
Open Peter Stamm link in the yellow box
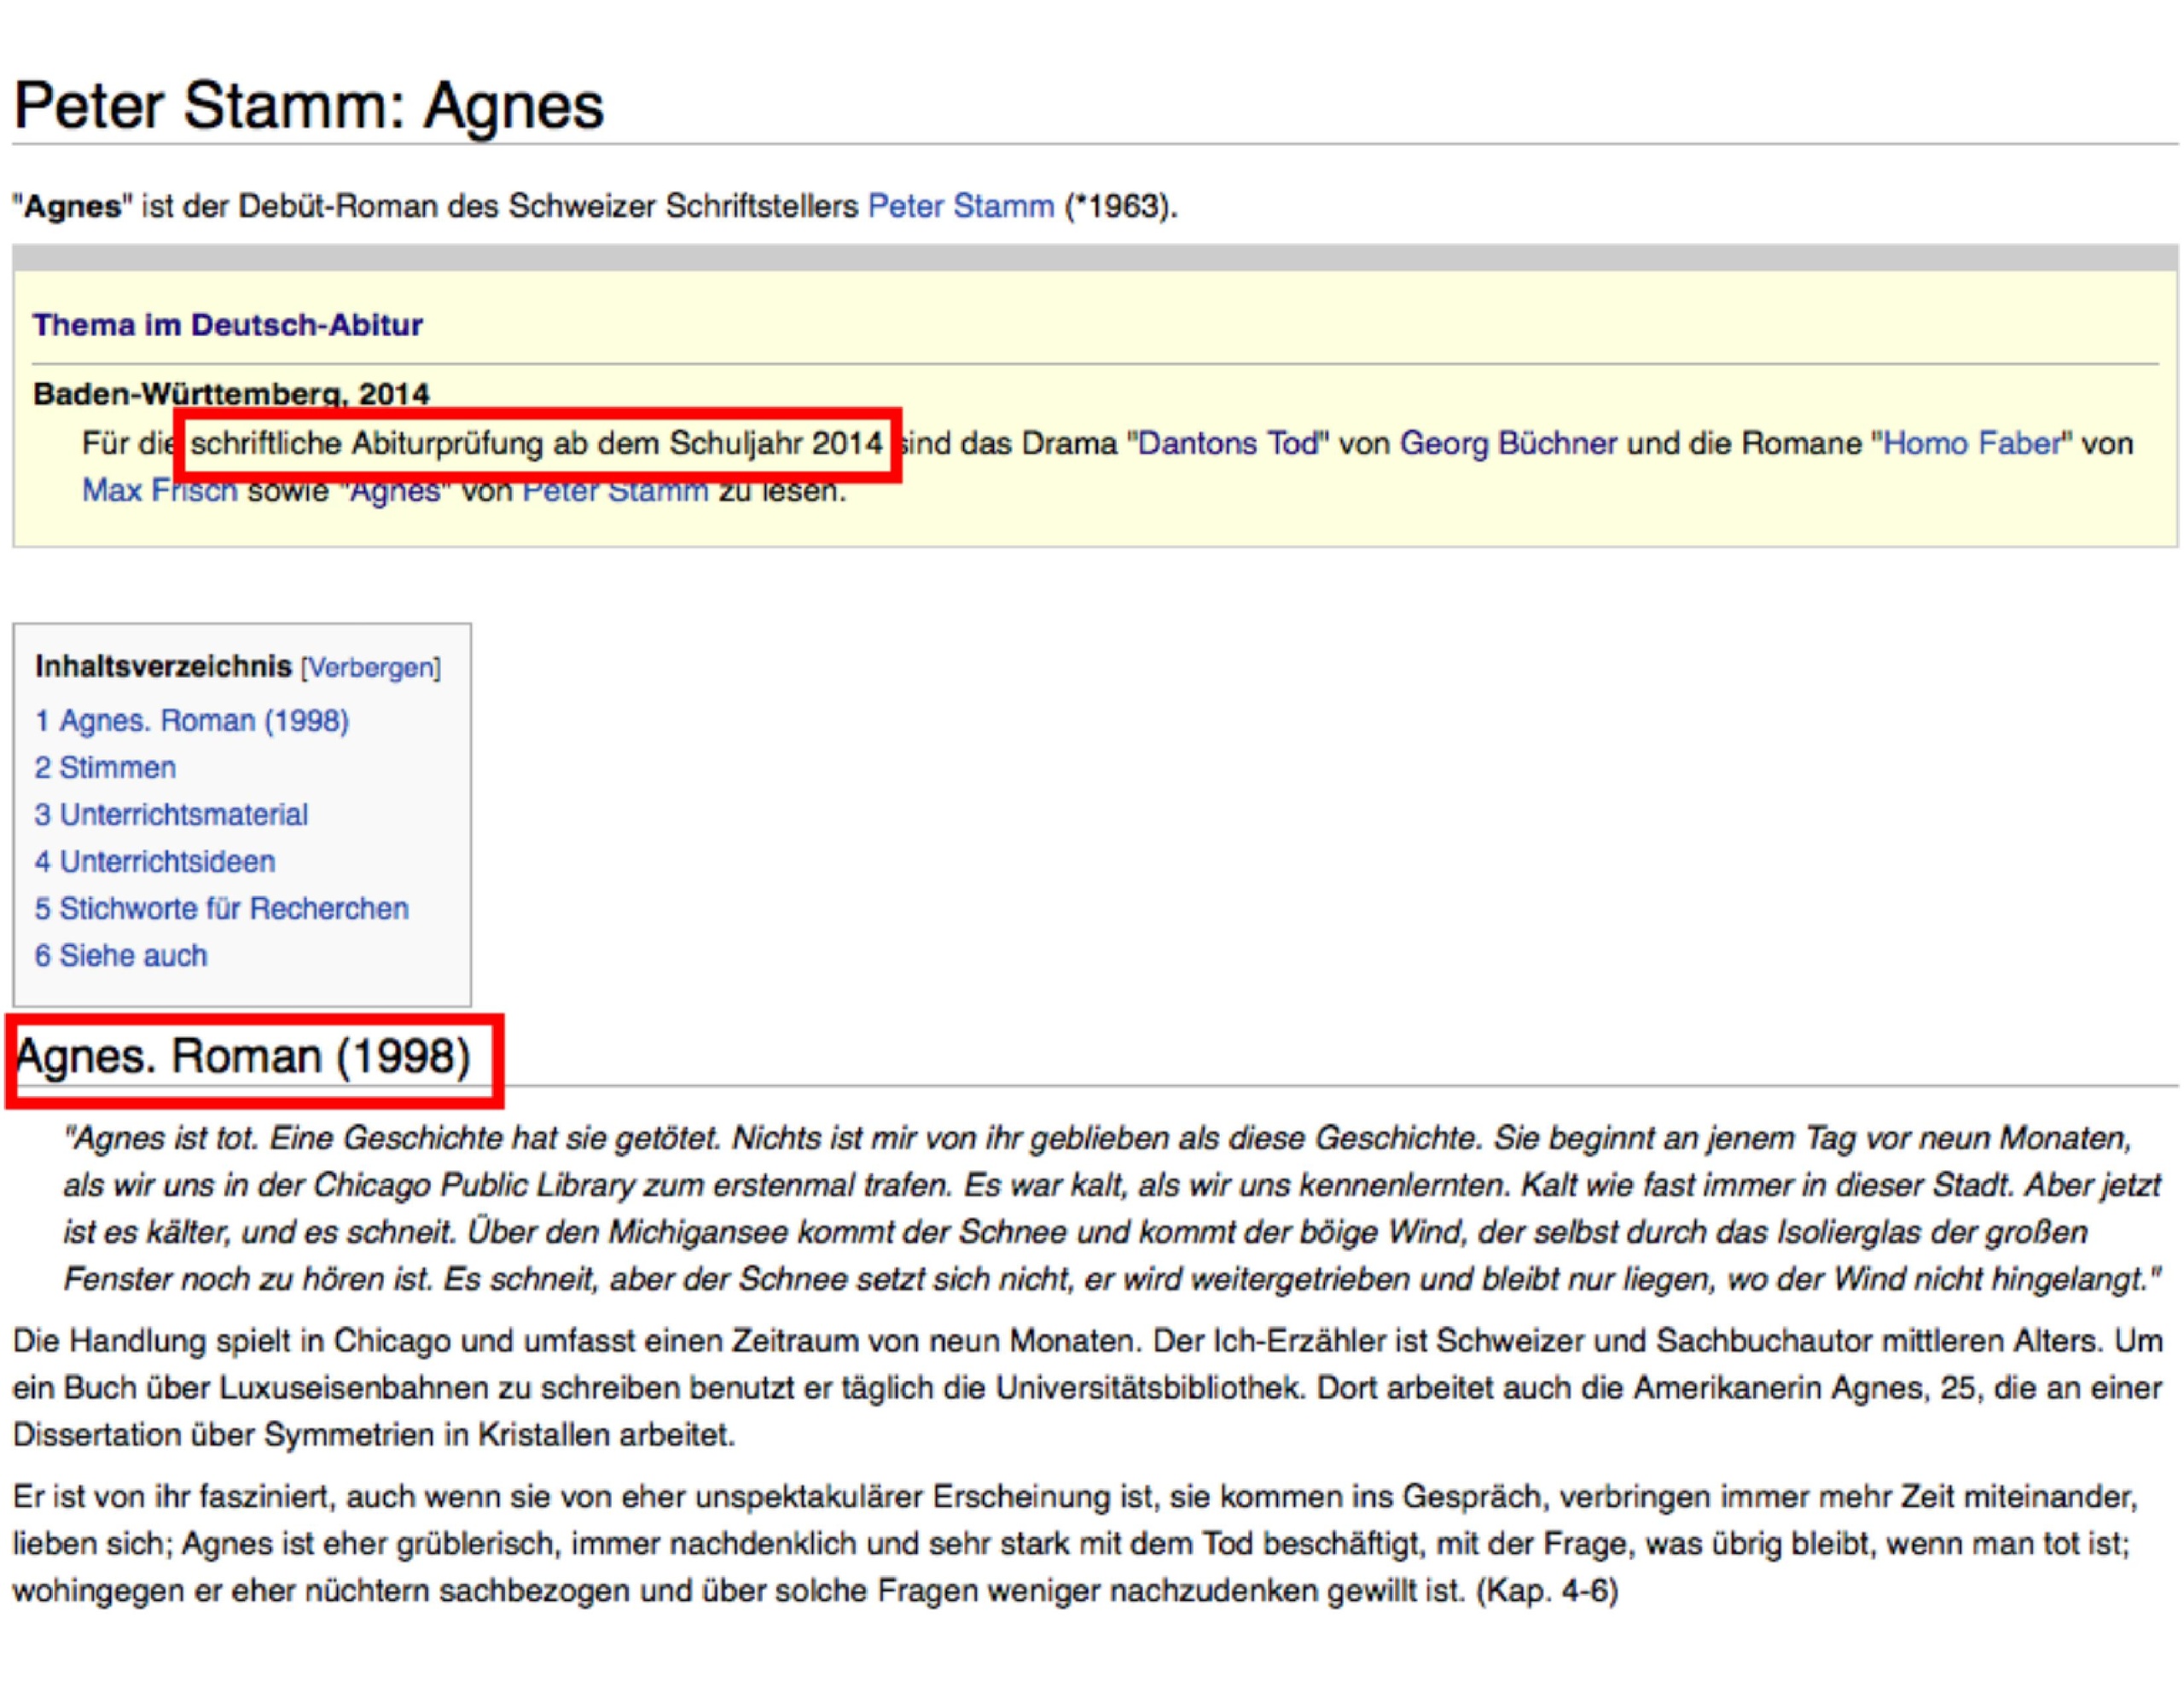click(615, 493)
